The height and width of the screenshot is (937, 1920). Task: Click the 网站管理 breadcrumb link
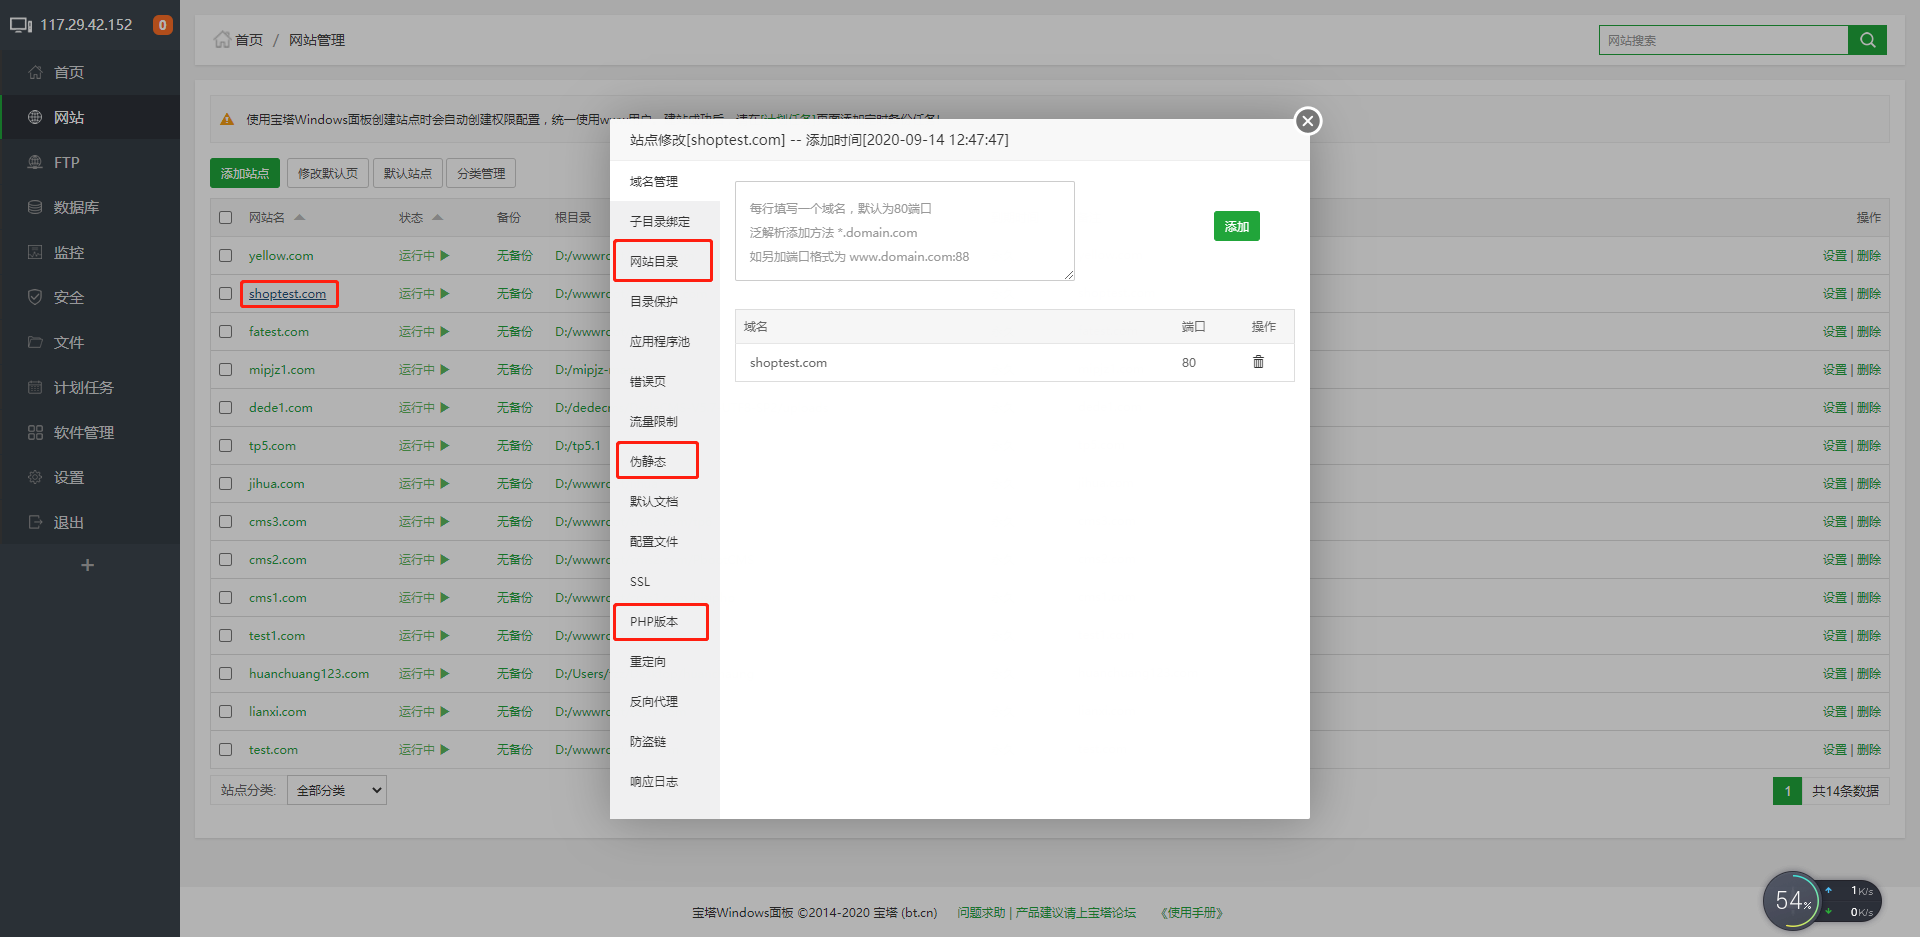(x=317, y=40)
